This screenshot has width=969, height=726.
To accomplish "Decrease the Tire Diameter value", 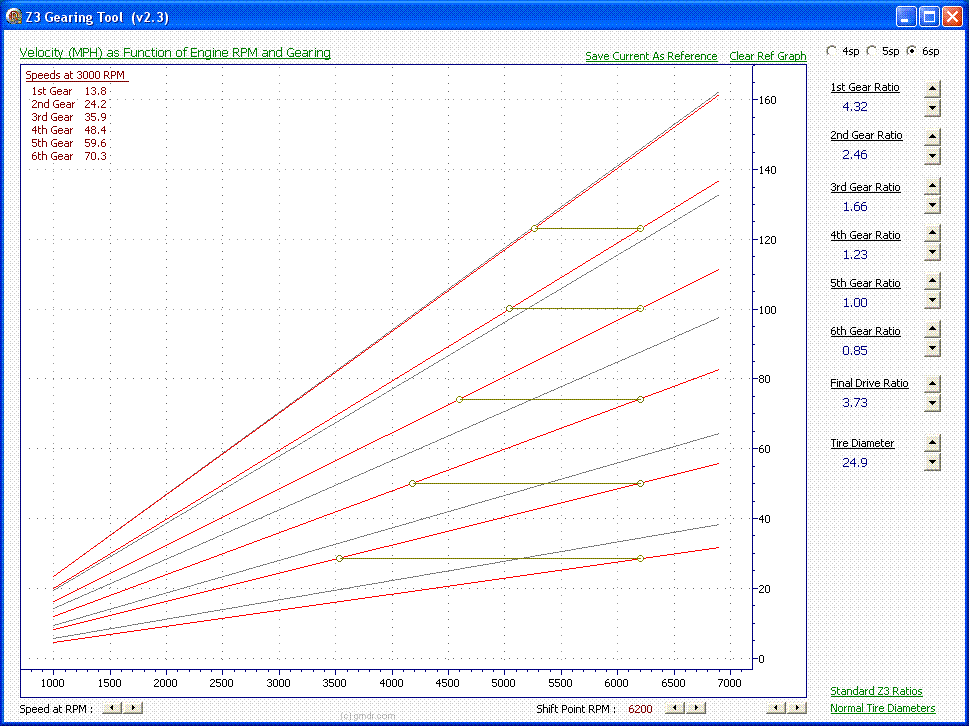I will click(932, 461).
